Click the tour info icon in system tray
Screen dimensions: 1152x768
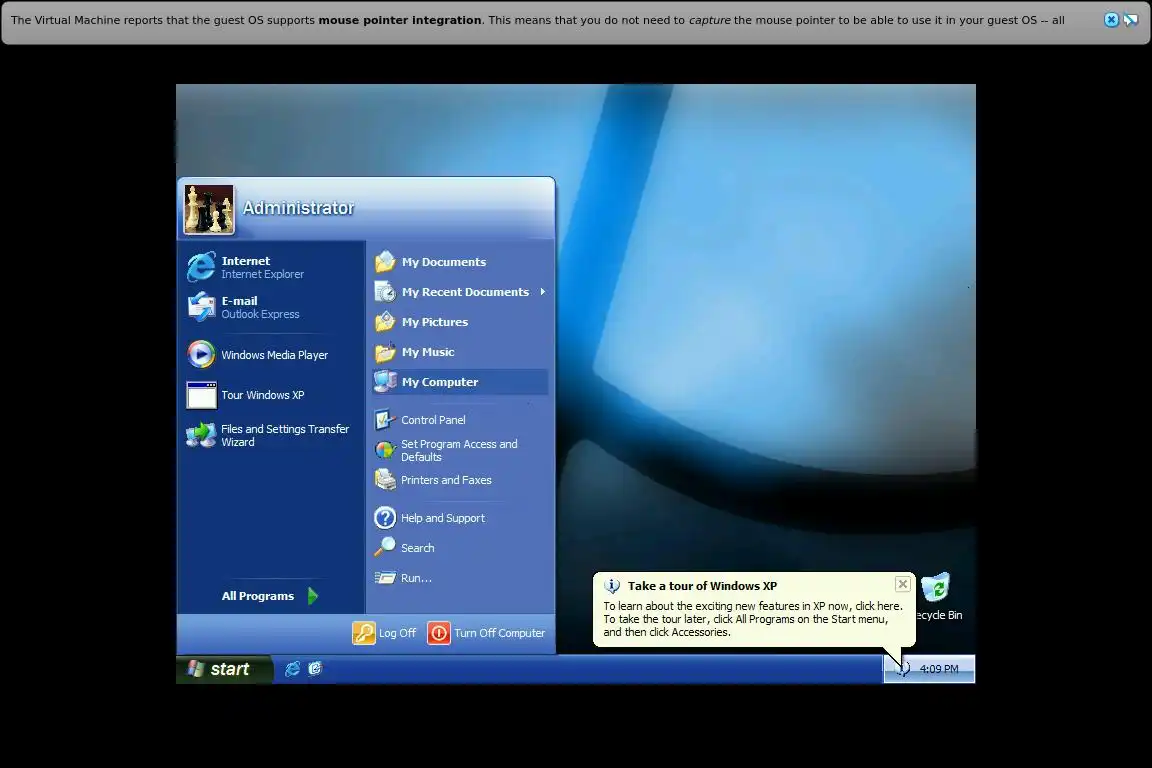click(x=903, y=669)
